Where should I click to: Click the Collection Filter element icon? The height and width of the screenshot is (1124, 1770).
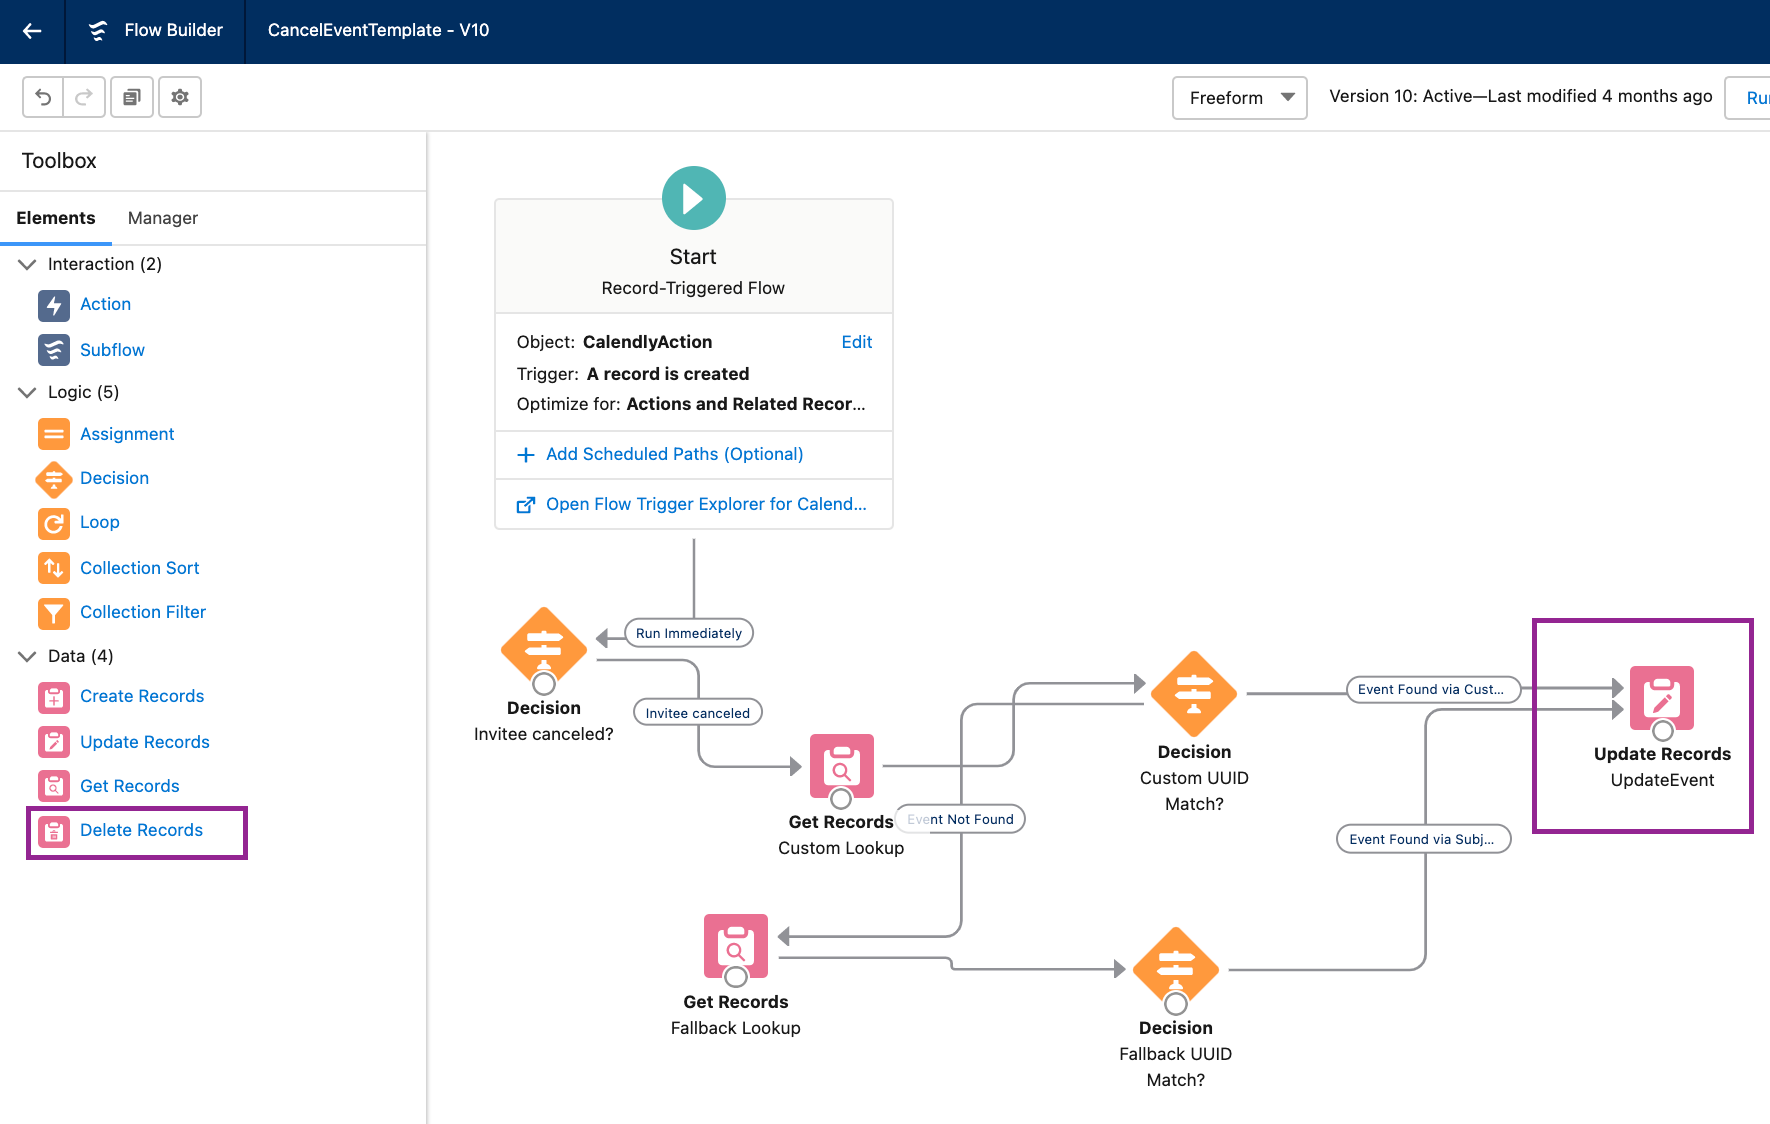54,612
